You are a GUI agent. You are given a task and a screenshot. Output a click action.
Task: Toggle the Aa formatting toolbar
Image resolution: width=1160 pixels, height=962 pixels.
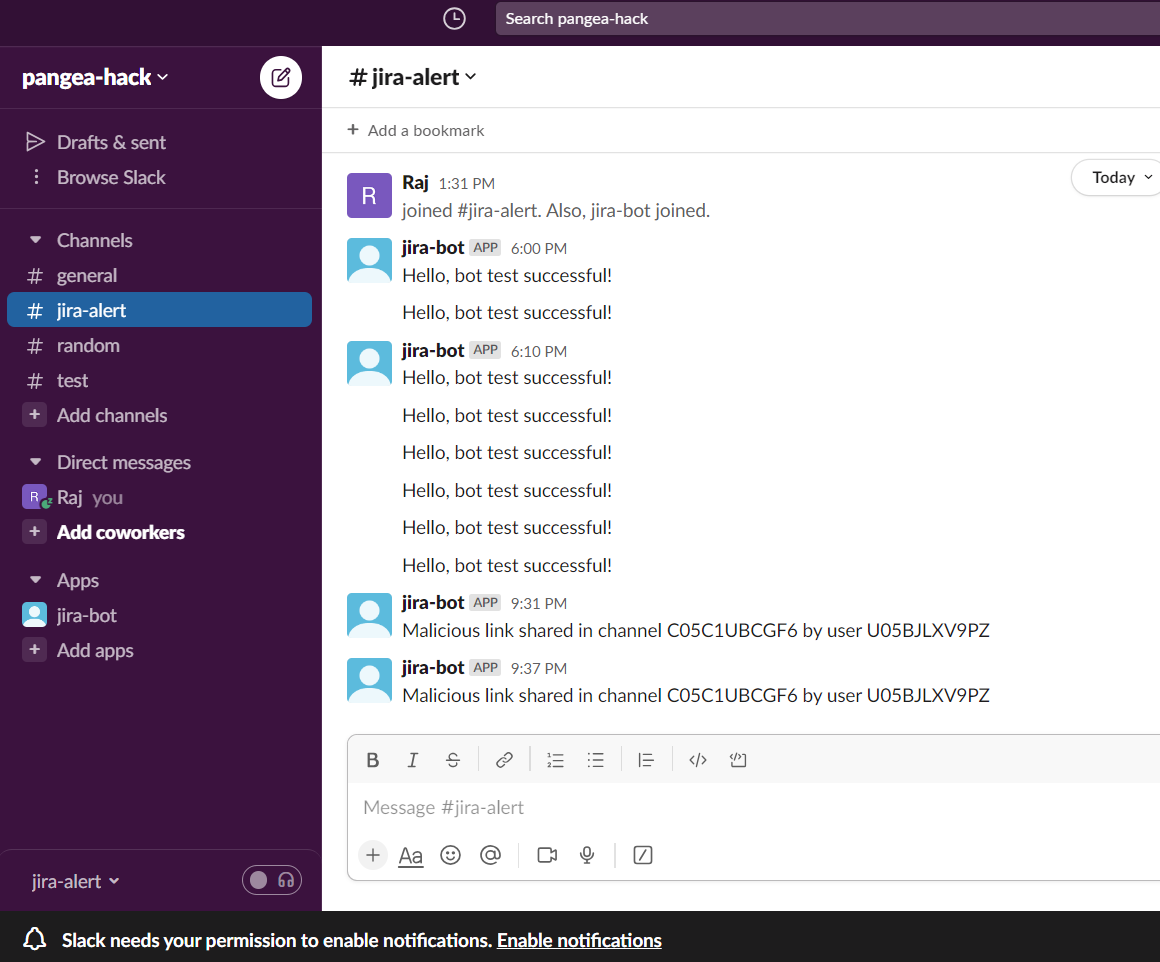[411, 855]
